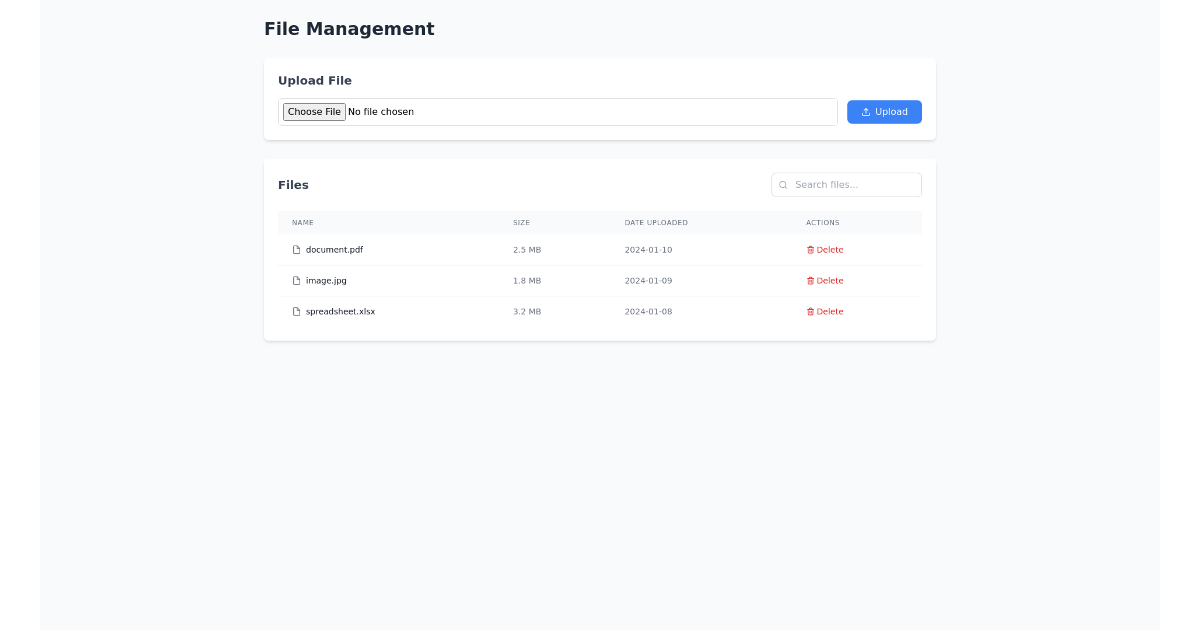The height and width of the screenshot is (630, 1200).
Task: Click the Files section heading
Action: pos(293,185)
